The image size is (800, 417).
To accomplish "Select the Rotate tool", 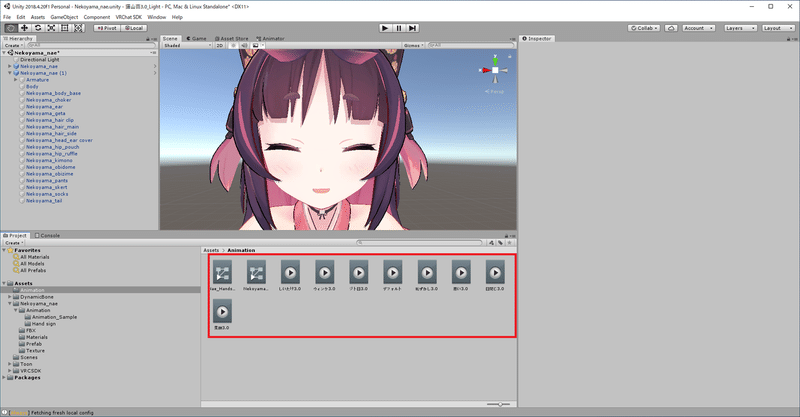I will point(38,28).
